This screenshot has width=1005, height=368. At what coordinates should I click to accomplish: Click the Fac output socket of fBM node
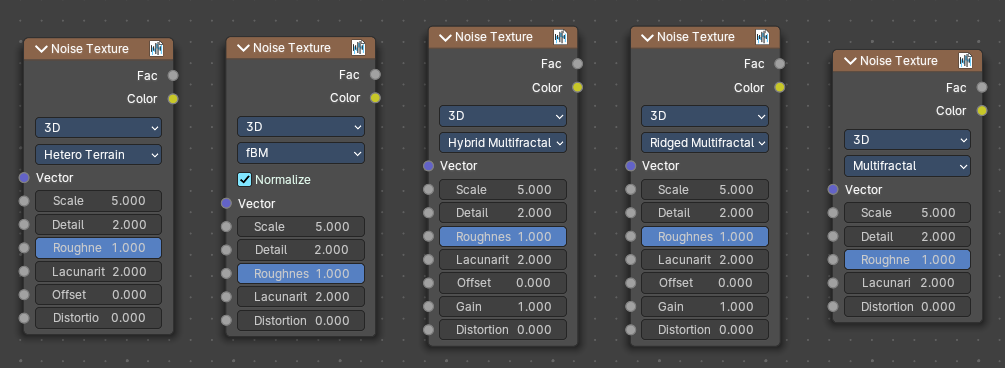376,74
